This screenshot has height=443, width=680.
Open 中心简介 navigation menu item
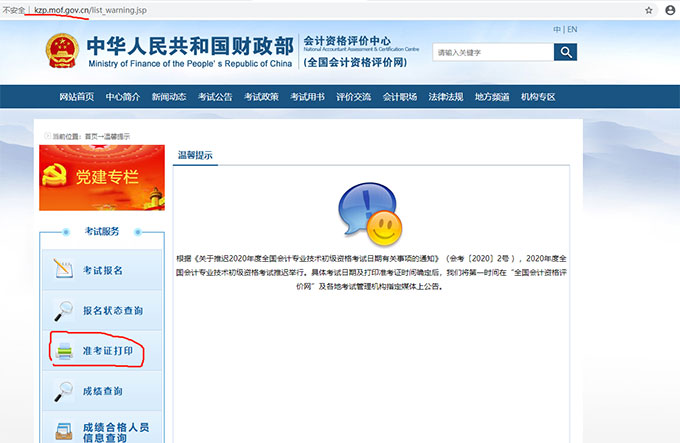coord(122,97)
